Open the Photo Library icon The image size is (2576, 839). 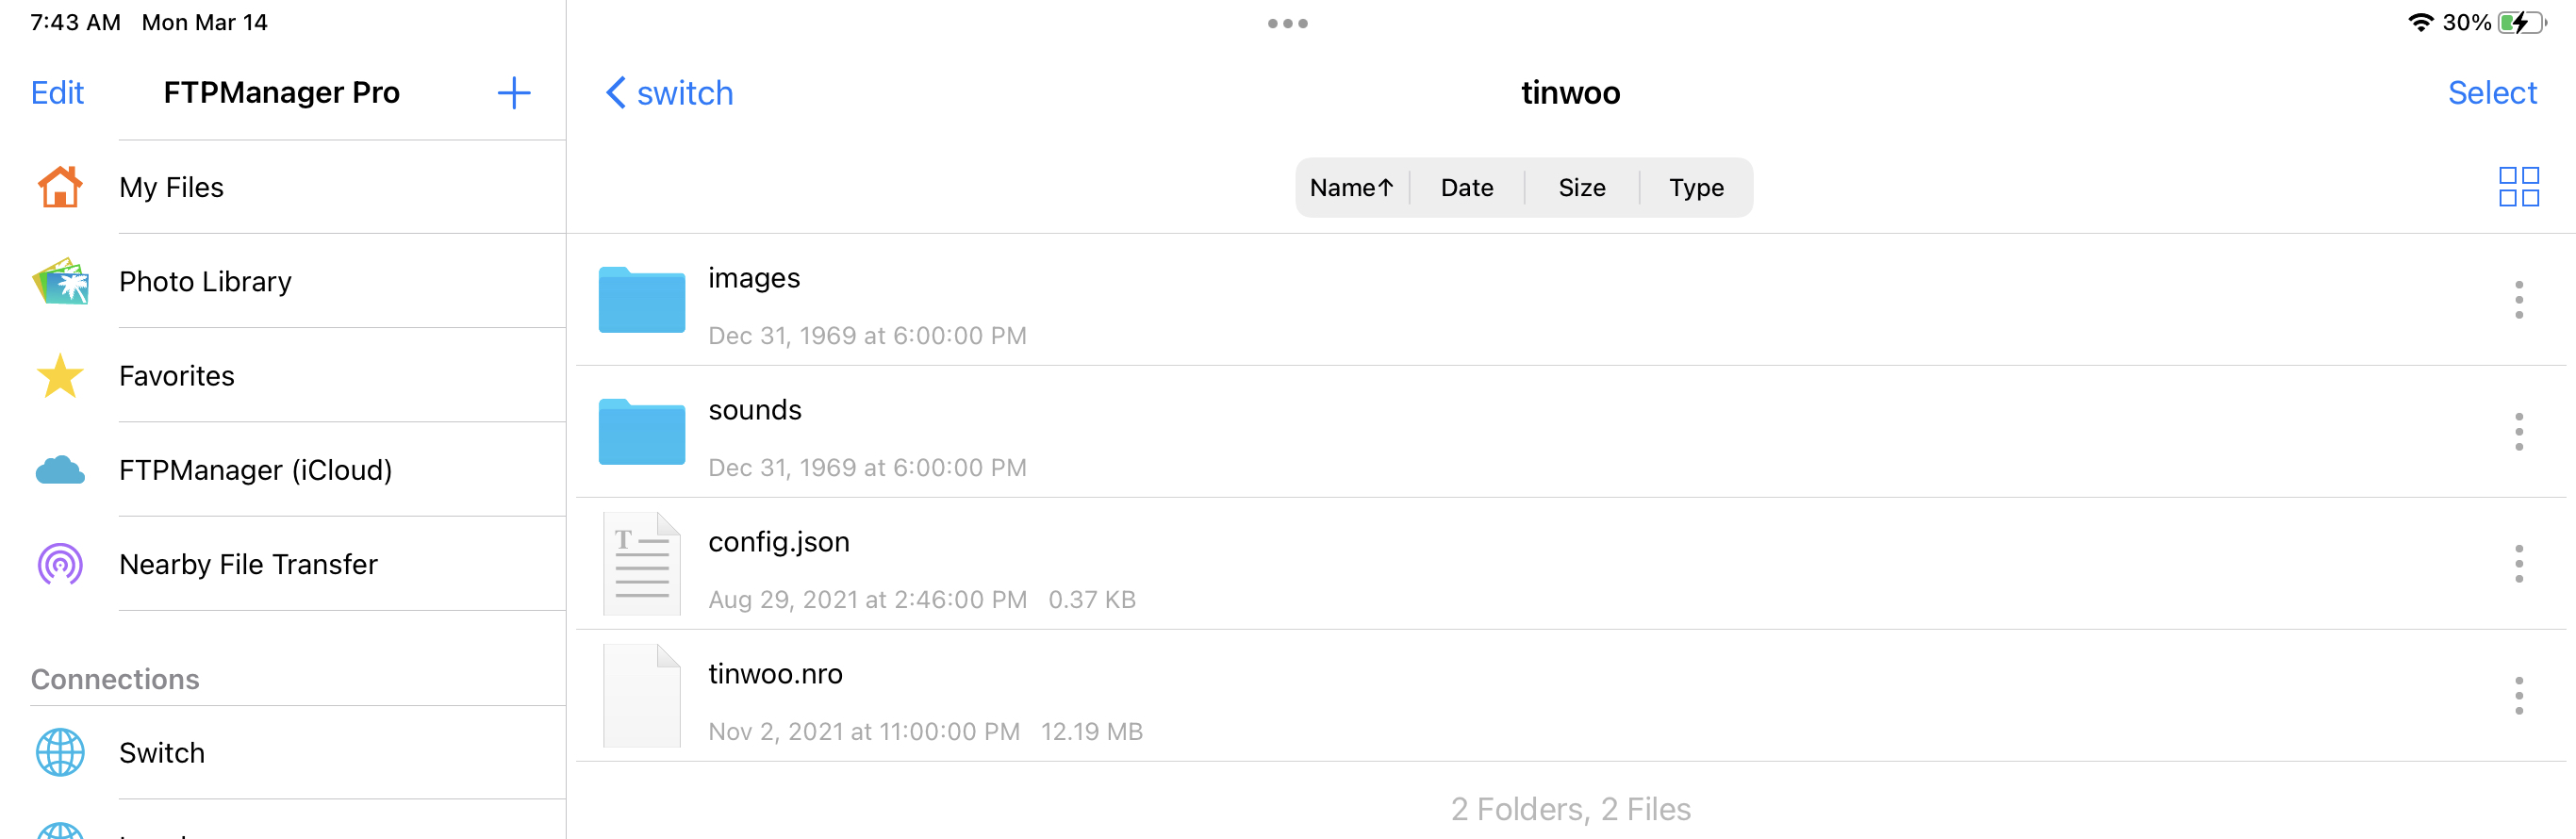coord(60,281)
